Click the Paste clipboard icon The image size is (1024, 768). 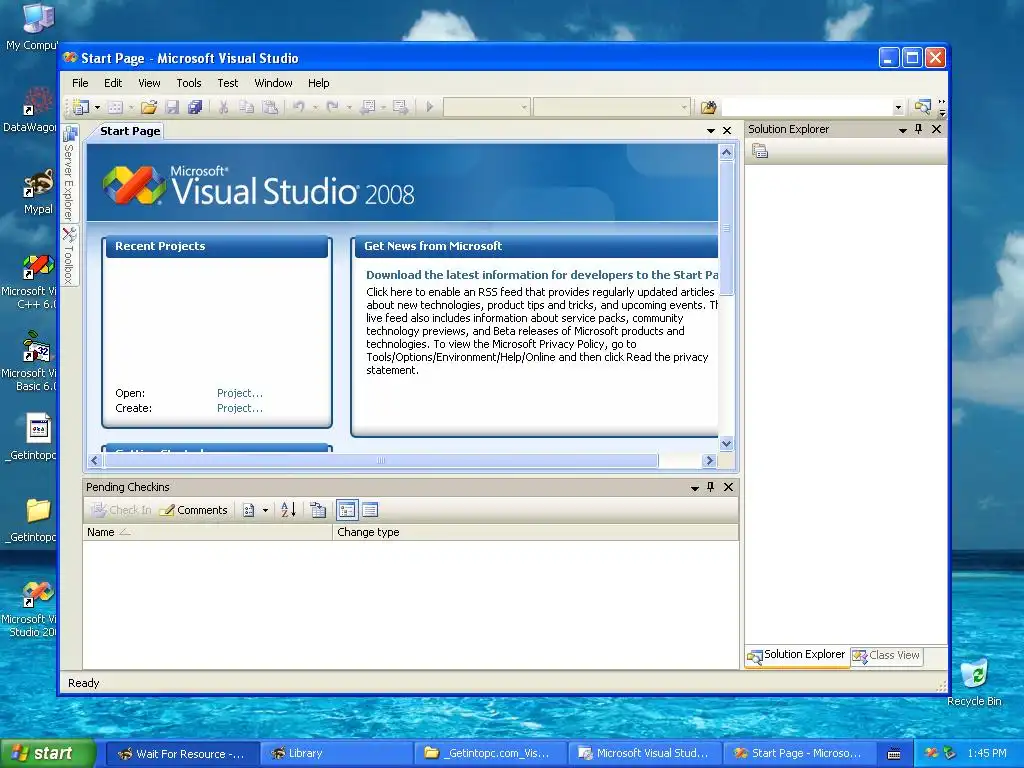click(270, 107)
